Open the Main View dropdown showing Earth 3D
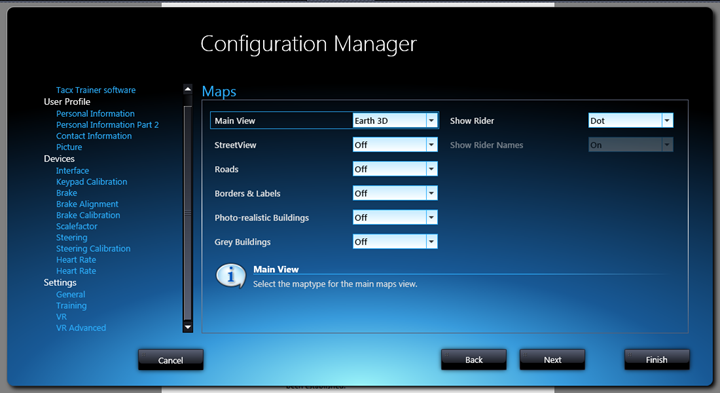720x393 pixels. pos(395,121)
